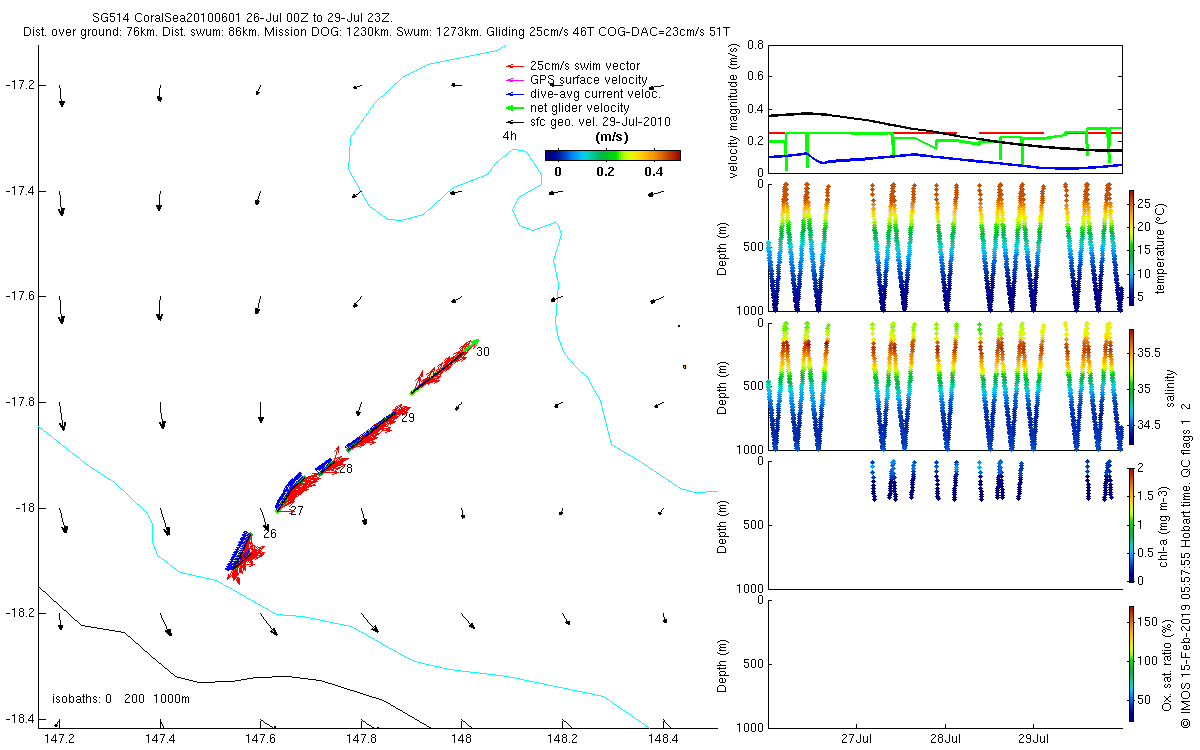Click the 148.4 longitude tick label

coord(662,739)
